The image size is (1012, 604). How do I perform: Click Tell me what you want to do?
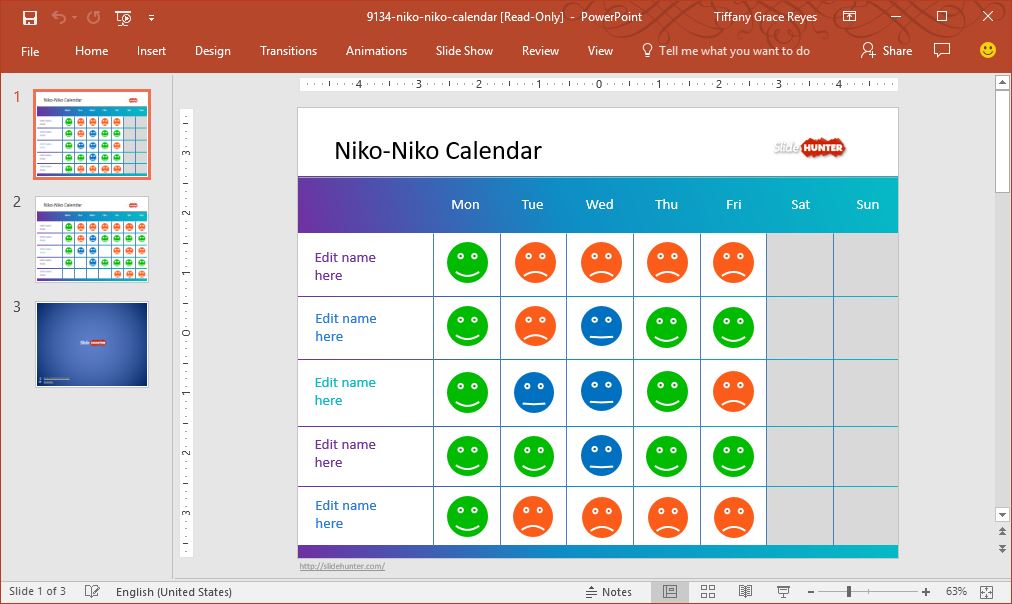[726, 51]
